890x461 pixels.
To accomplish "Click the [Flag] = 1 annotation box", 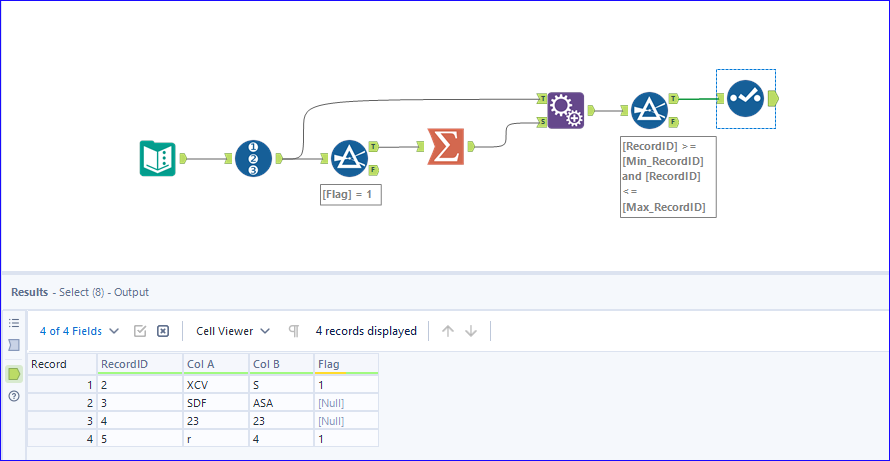I will tap(351, 194).
